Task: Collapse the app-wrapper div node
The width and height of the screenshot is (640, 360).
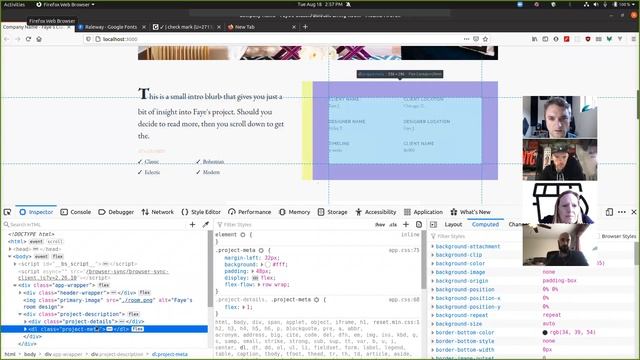Action: tap(16, 285)
